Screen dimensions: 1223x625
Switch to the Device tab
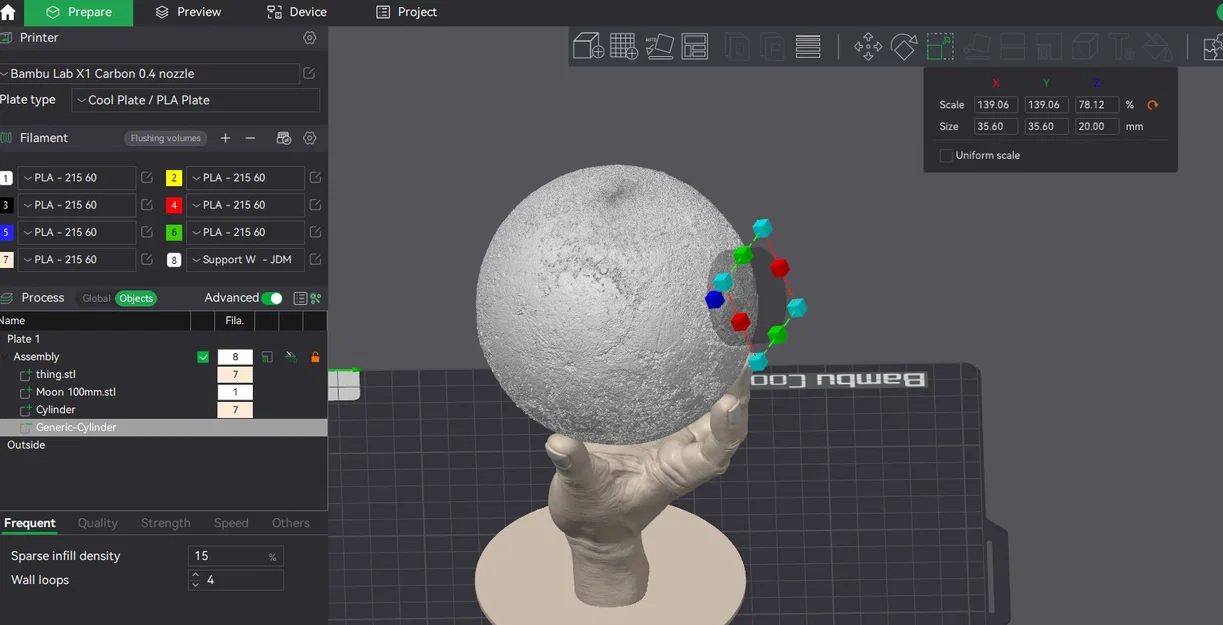(297, 12)
